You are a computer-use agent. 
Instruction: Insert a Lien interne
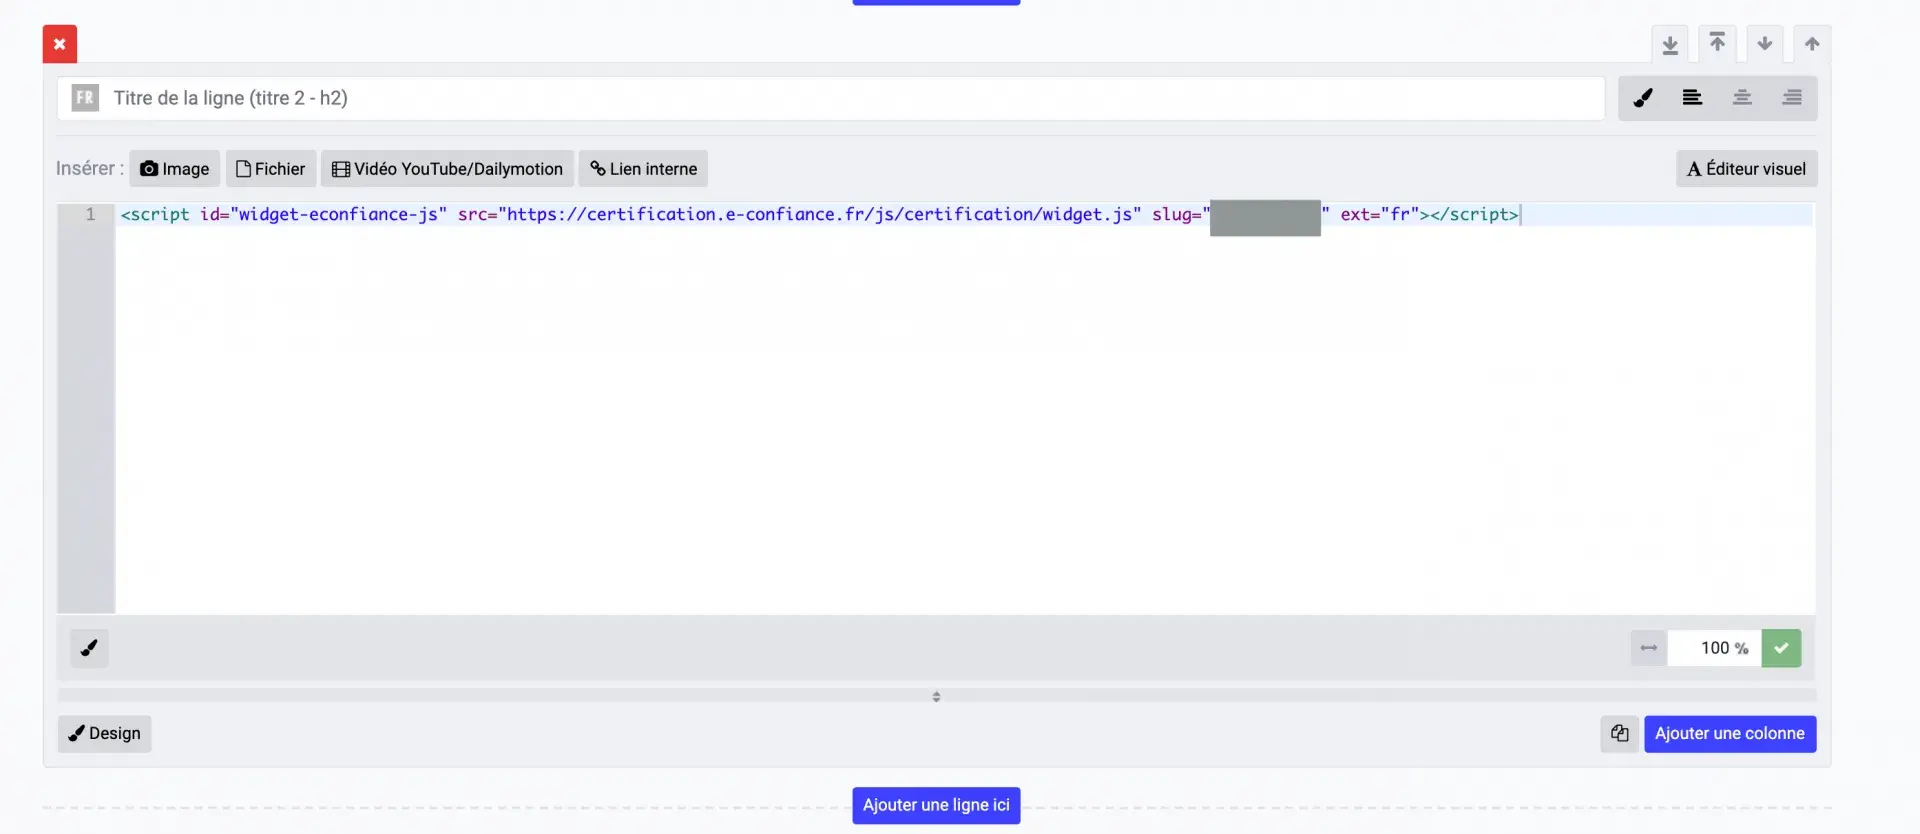[644, 169]
